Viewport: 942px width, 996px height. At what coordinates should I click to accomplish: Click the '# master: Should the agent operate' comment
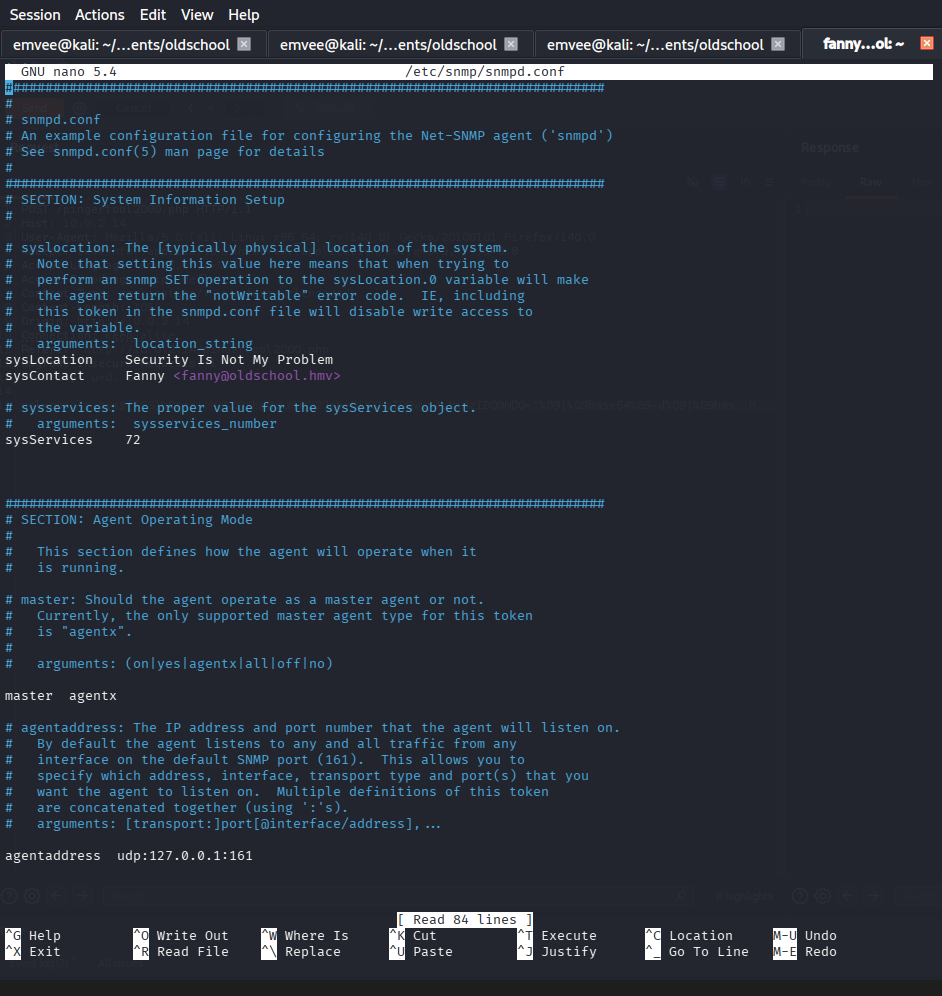[245, 600]
